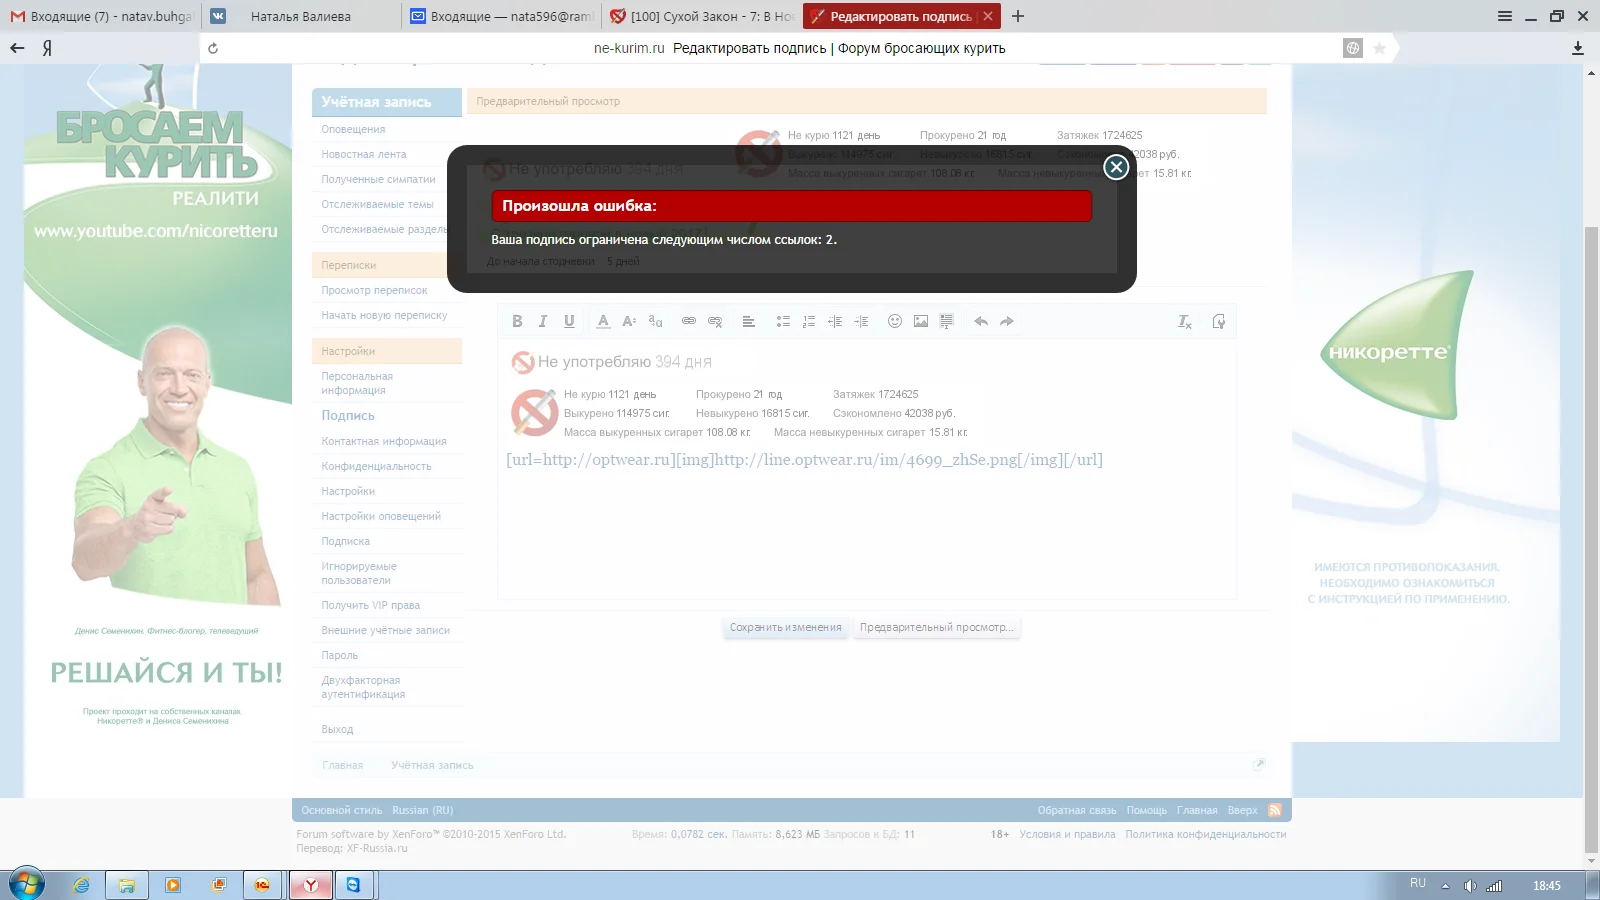Click the Сохранить изменения button
The image size is (1600, 900).
pos(786,628)
